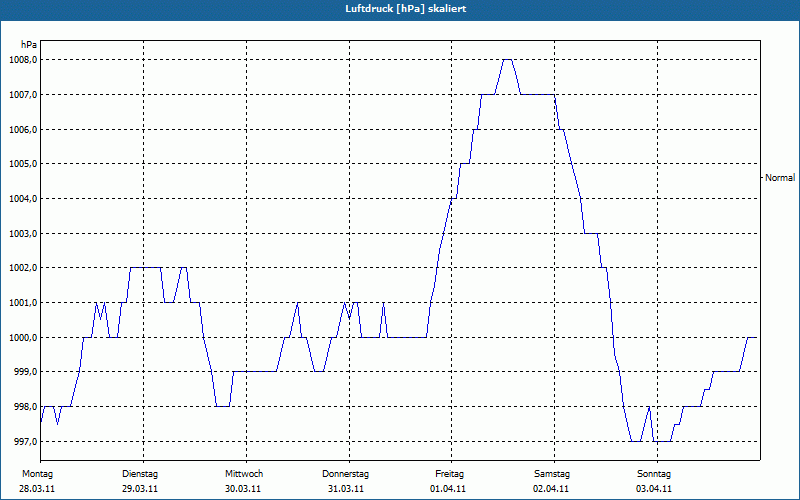800x500 pixels.
Task: Click the 997,0 axis value
Action: pos(24,441)
